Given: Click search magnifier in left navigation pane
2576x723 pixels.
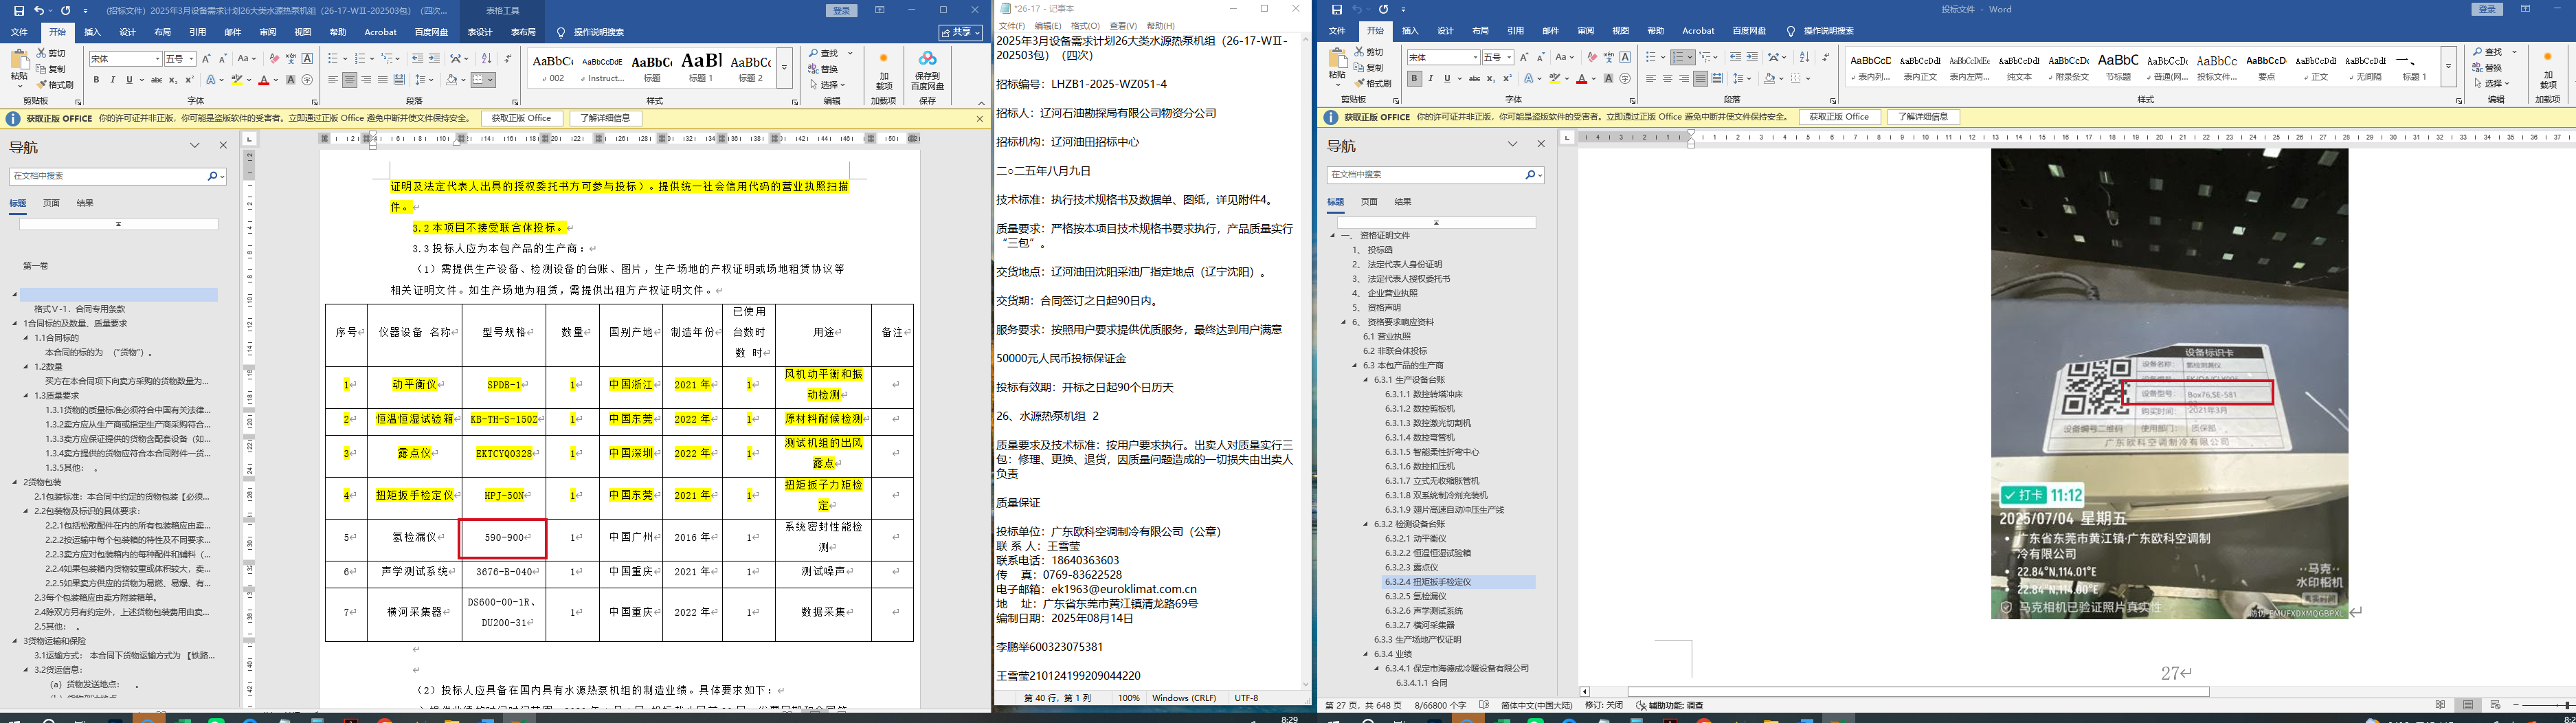Looking at the screenshot, I should click(213, 176).
